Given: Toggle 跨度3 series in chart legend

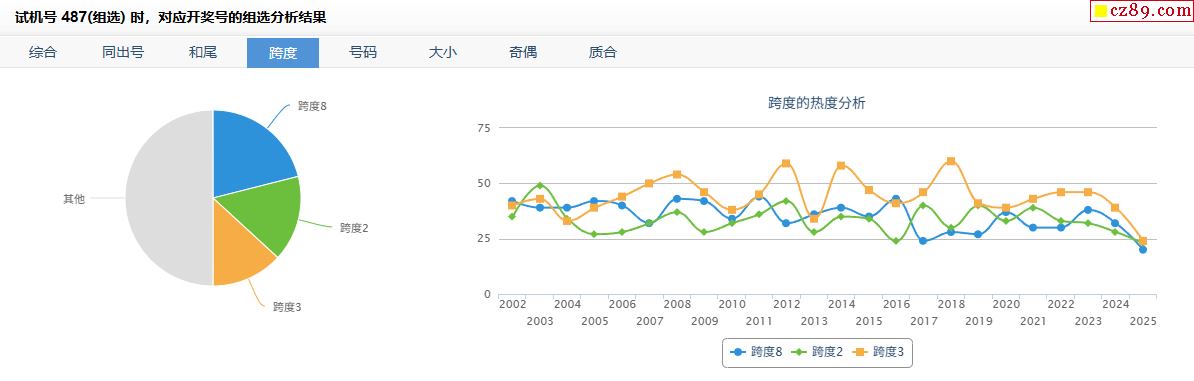Looking at the screenshot, I should coord(878,352).
